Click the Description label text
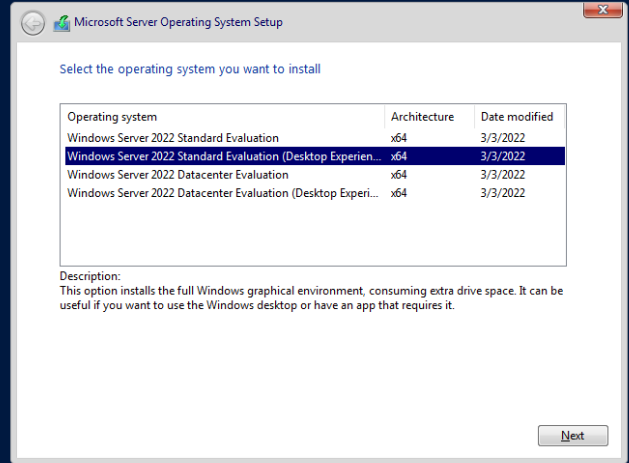 point(90,276)
